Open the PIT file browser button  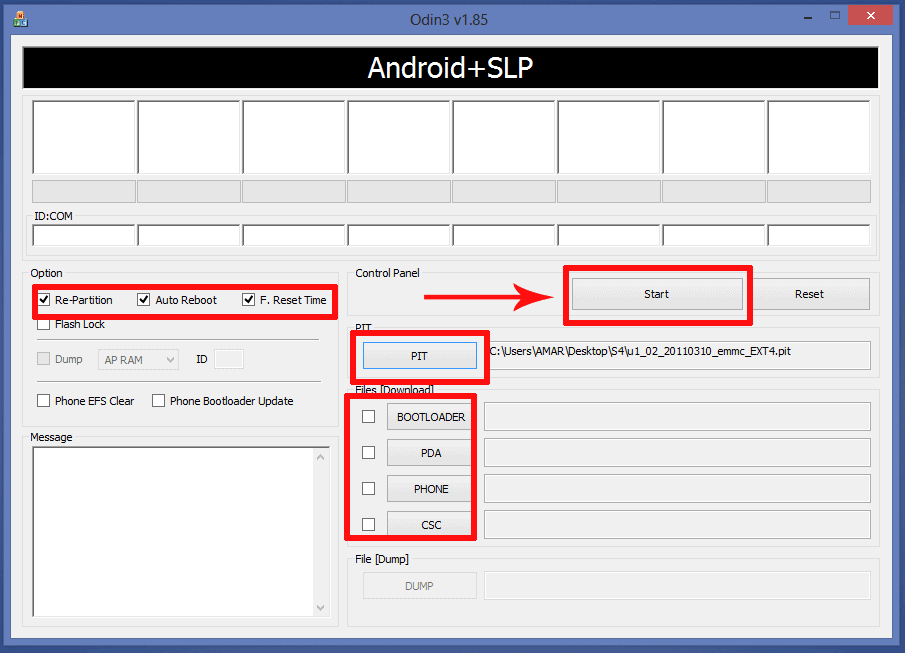(x=420, y=356)
